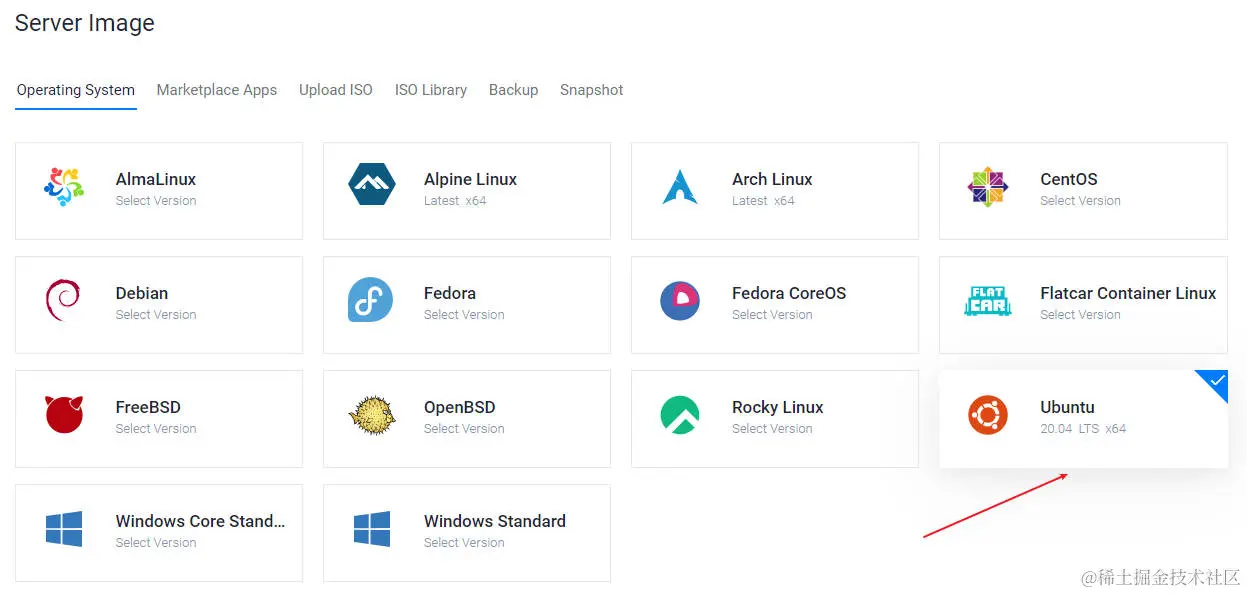The image size is (1247, 594).
Task: Click the FreeBSD name label
Action: [x=148, y=408]
